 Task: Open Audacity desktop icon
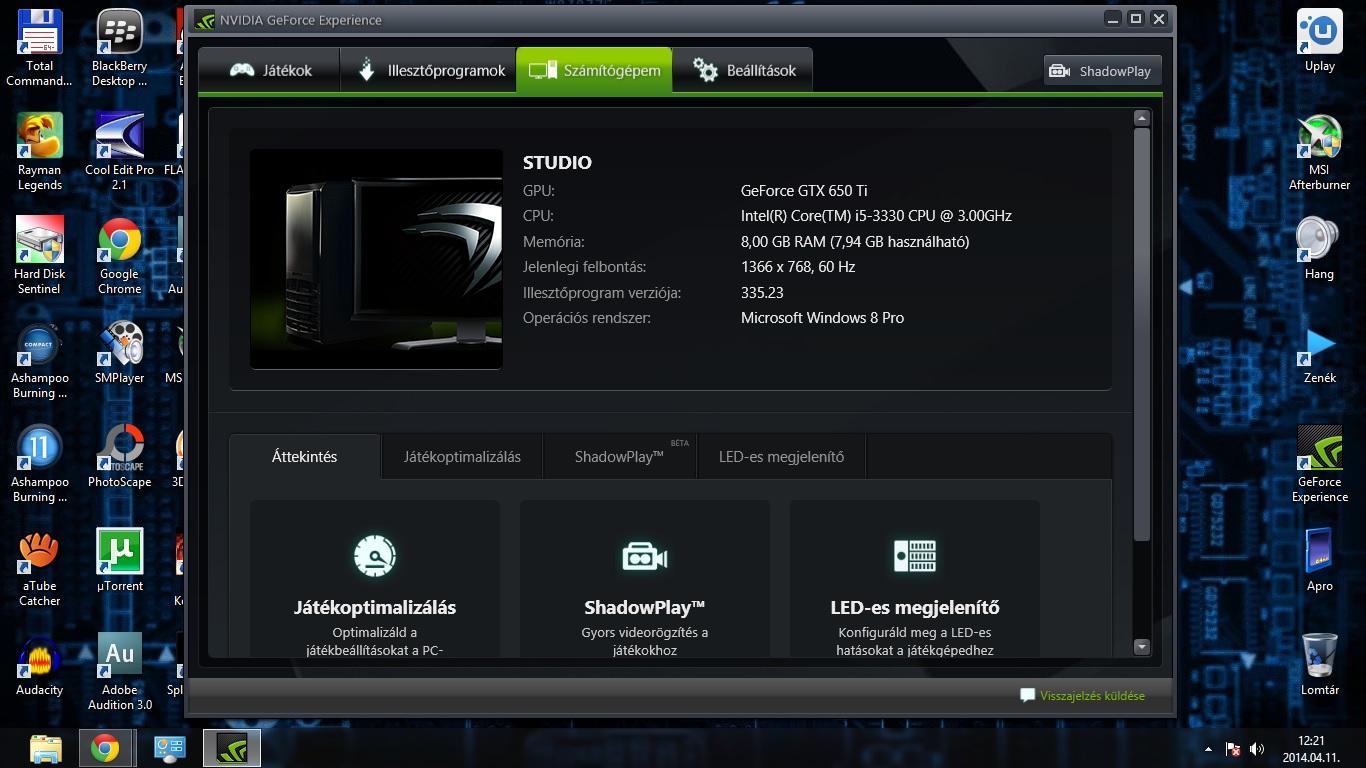(40, 664)
